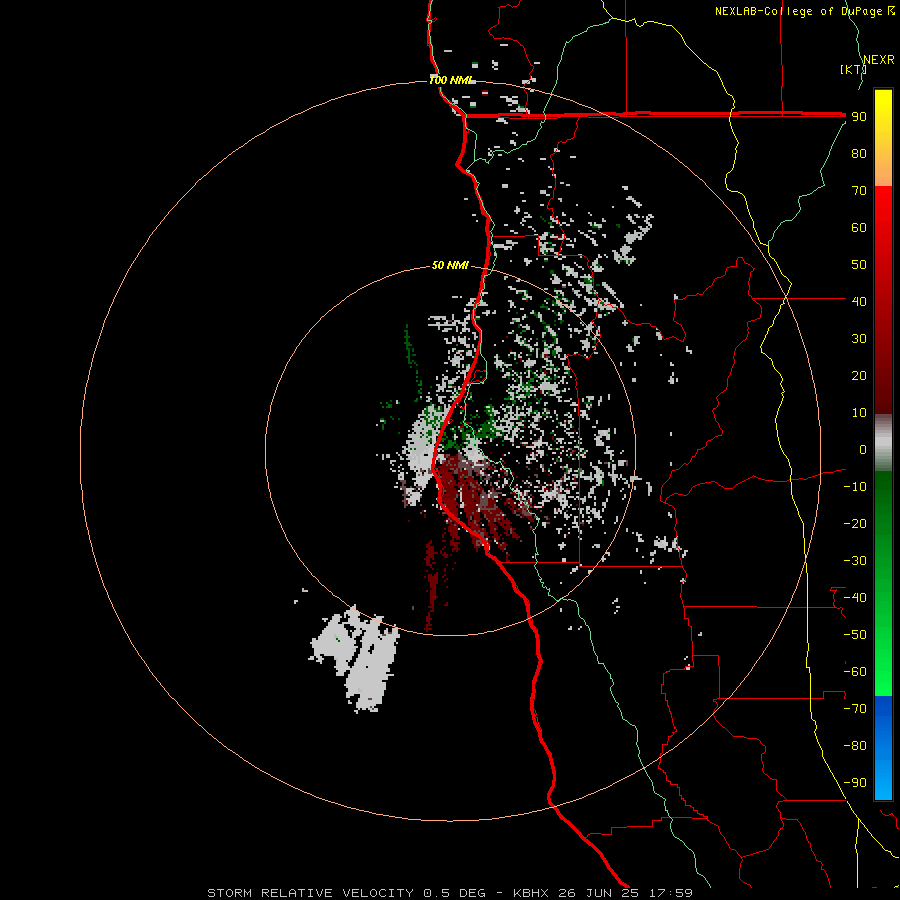Image resolution: width=900 pixels, height=900 pixels.
Task: Click the [KT] units label
Action: [853, 69]
